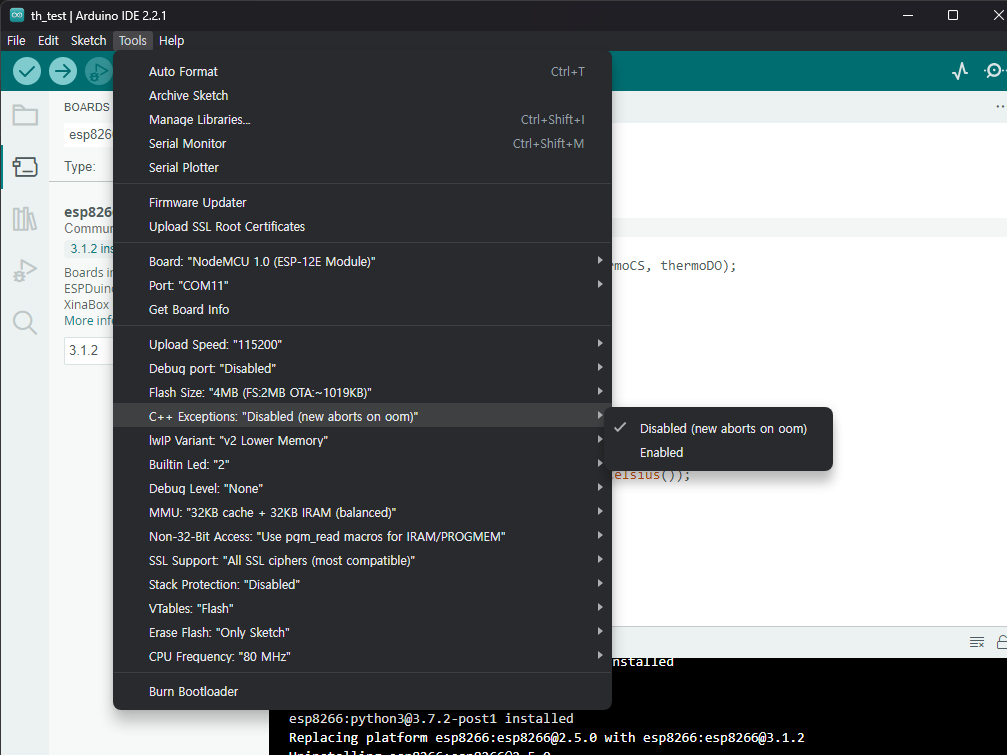Open the Edit menu

click(48, 40)
